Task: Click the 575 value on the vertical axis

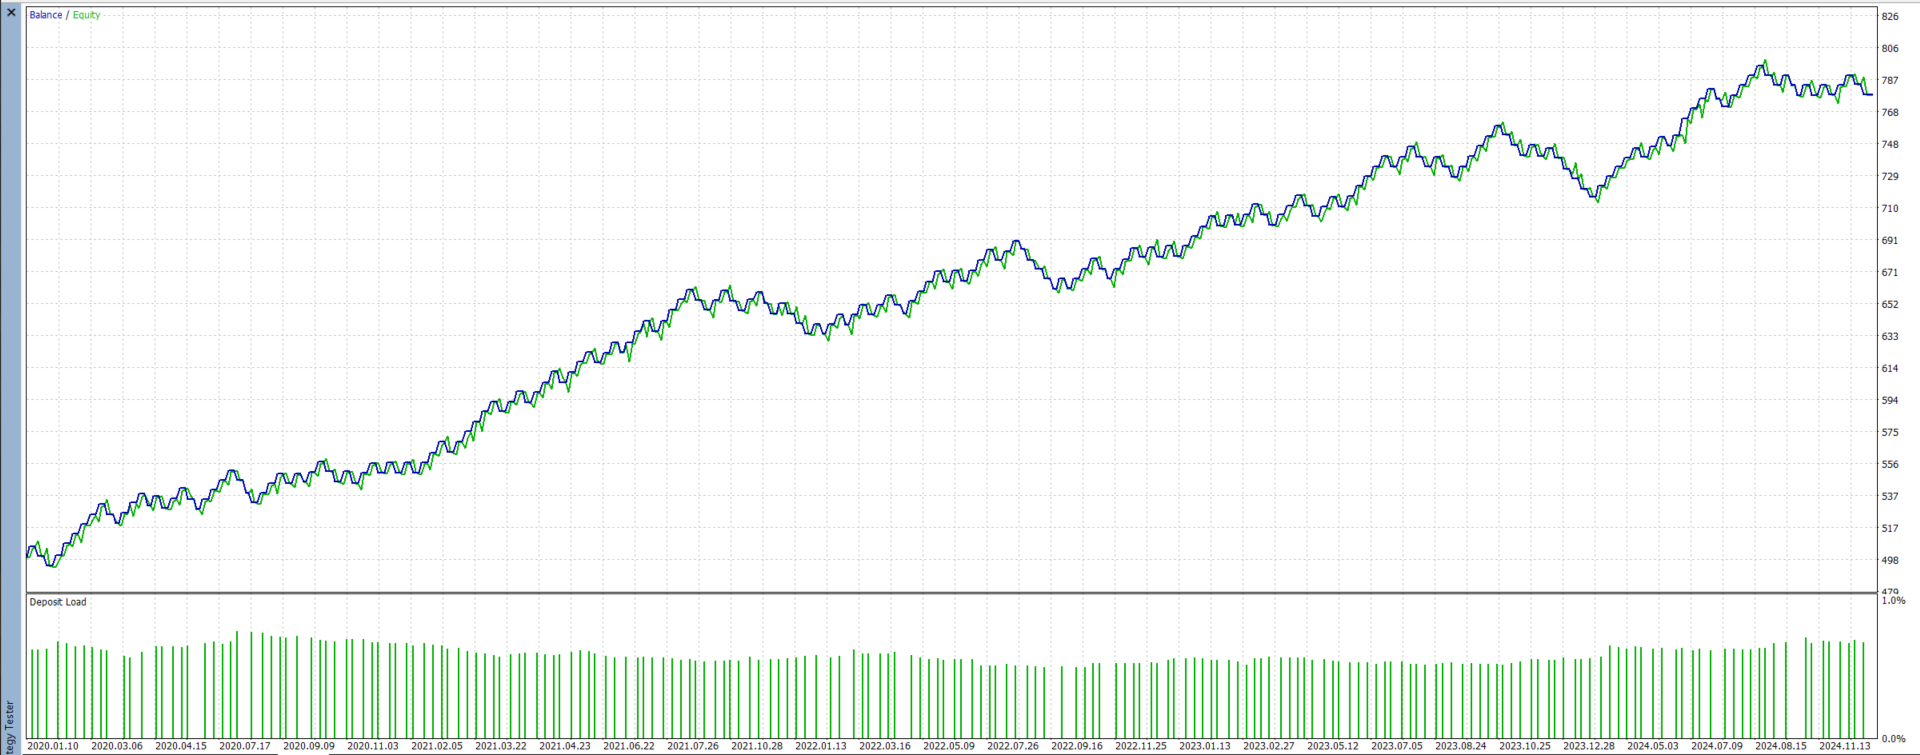Action: coord(1890,432)
